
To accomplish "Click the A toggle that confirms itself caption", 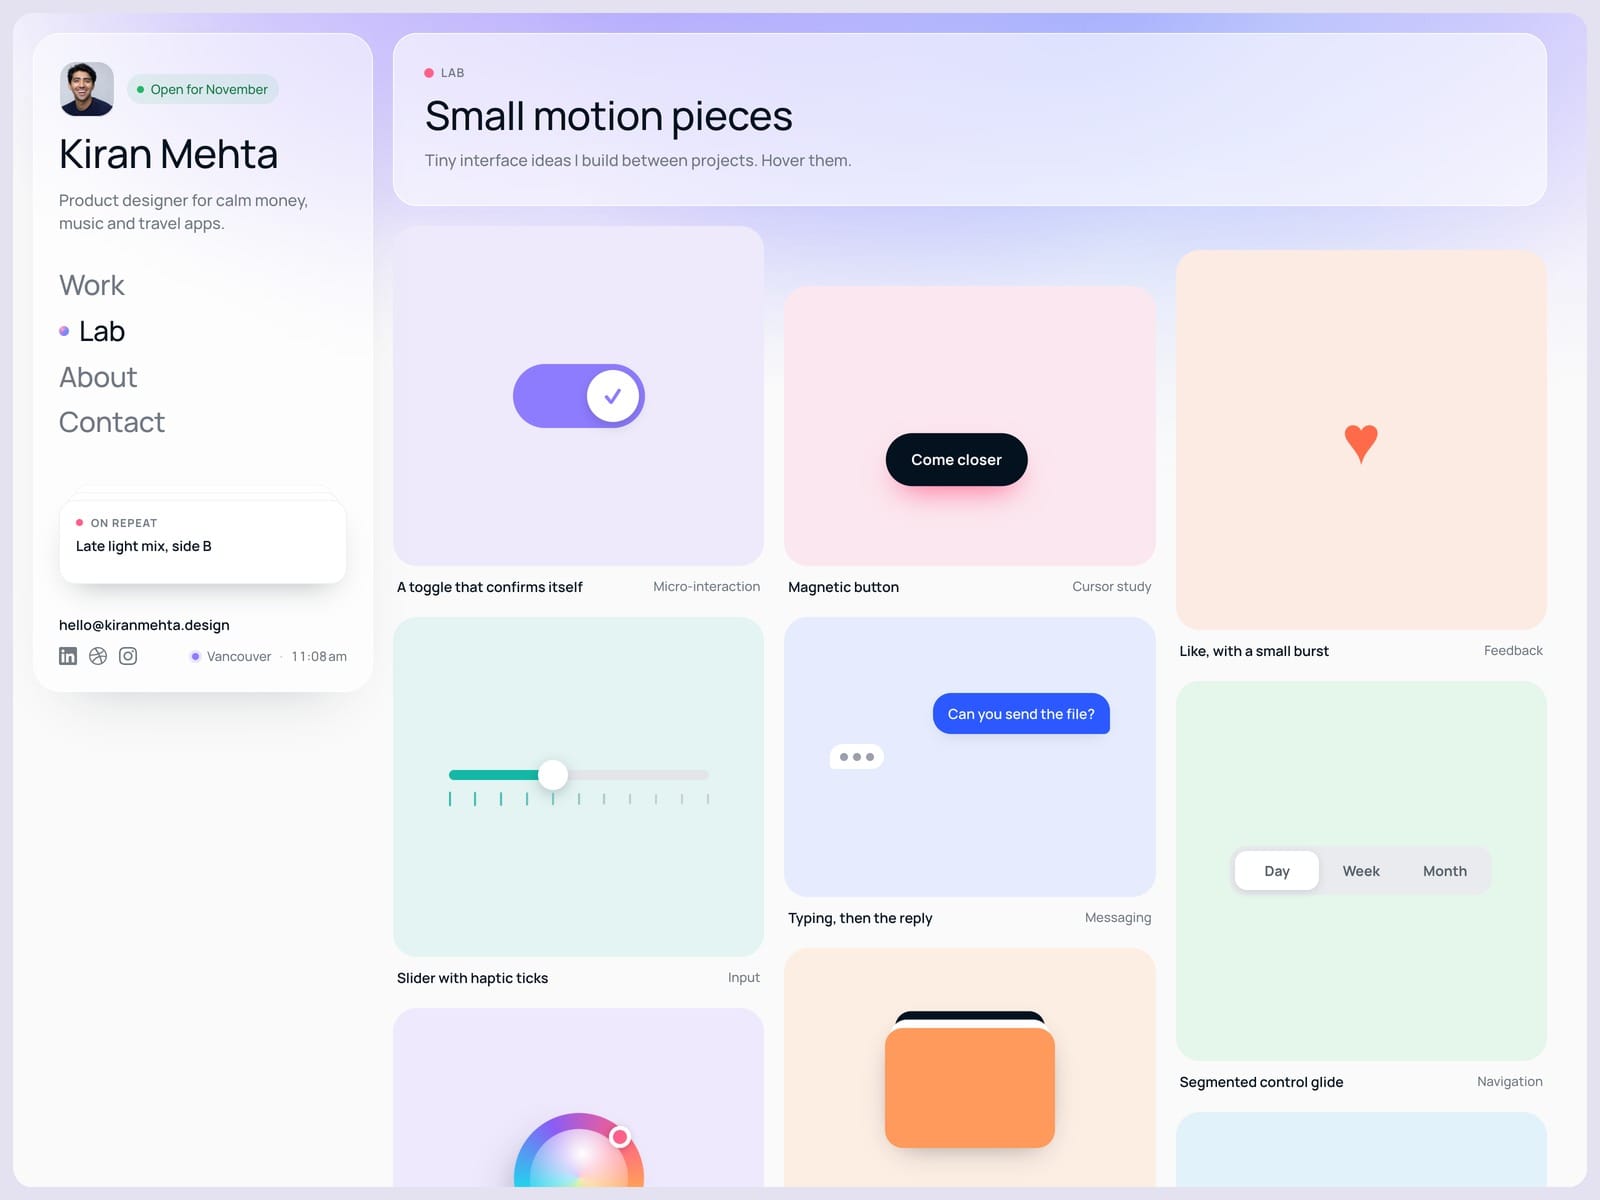I will tap(490, 587).
